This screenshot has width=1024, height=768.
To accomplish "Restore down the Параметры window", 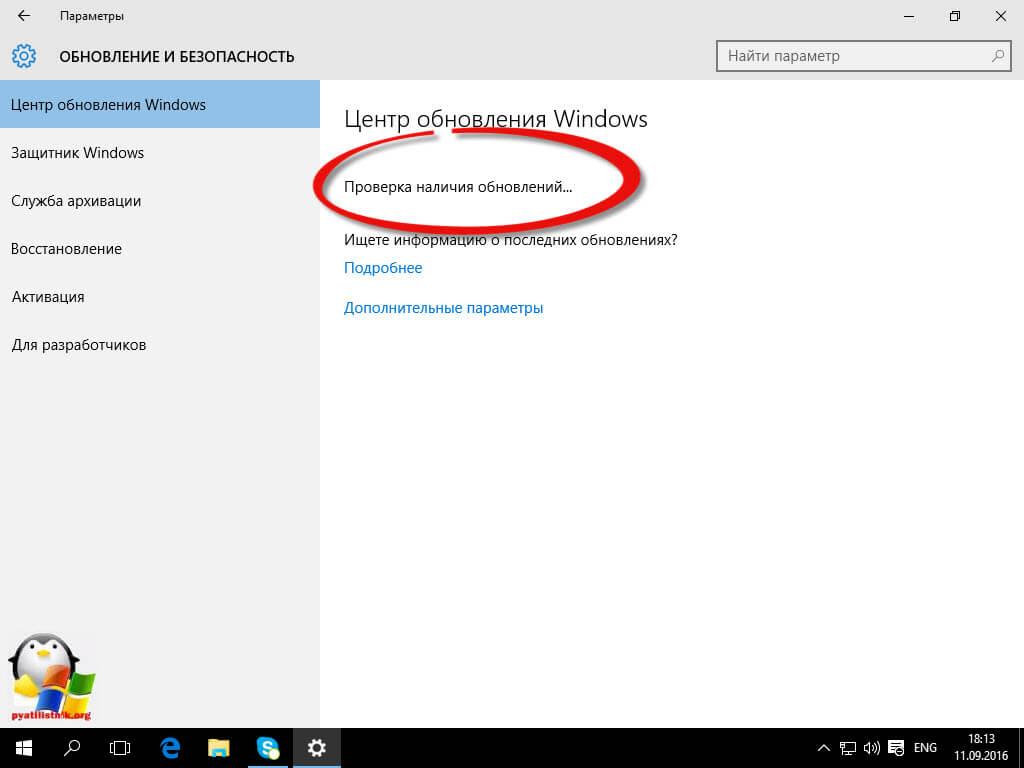I will pyautogui.click(x=955, y=16).
